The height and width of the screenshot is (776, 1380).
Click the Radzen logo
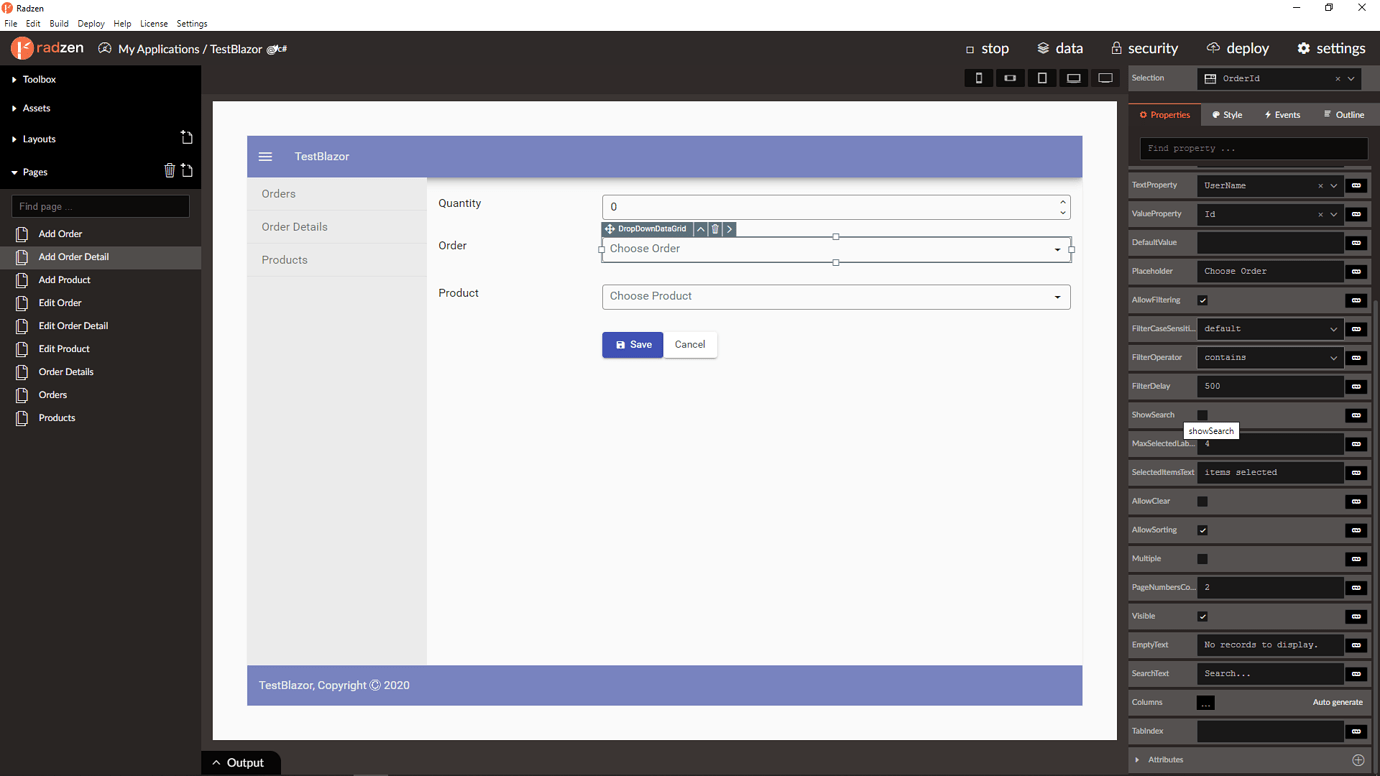point(47,48)
